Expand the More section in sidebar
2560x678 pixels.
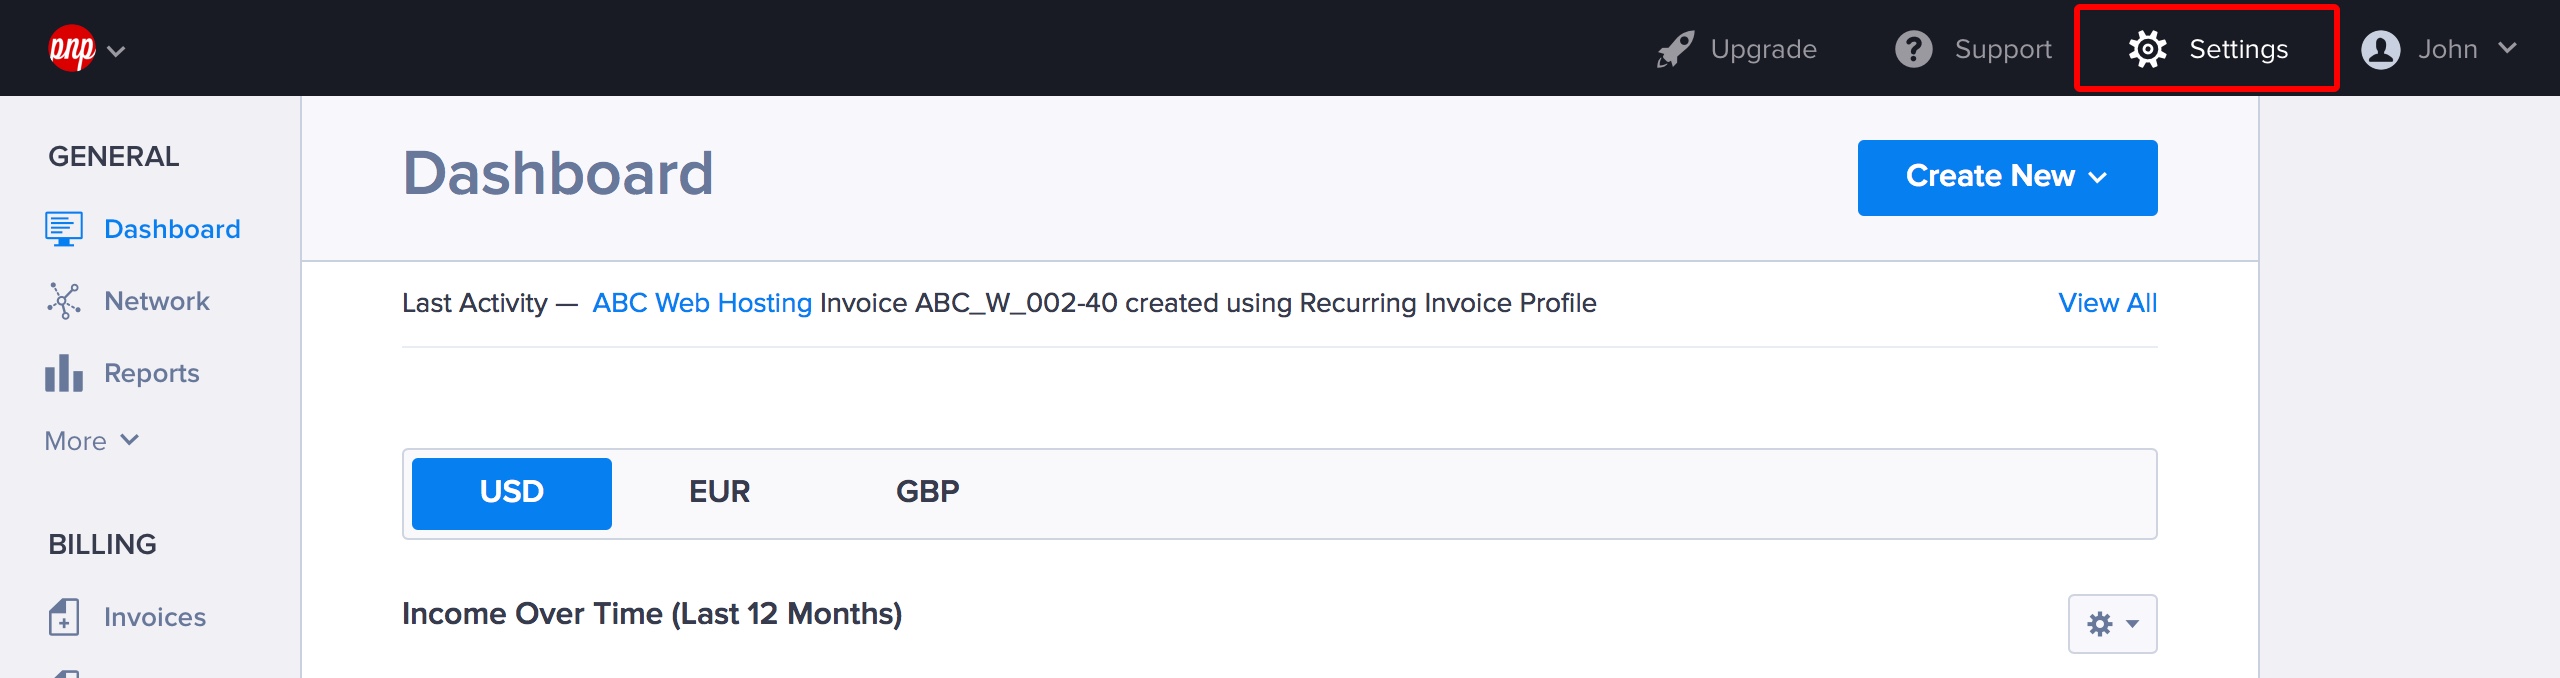point(92,441)
